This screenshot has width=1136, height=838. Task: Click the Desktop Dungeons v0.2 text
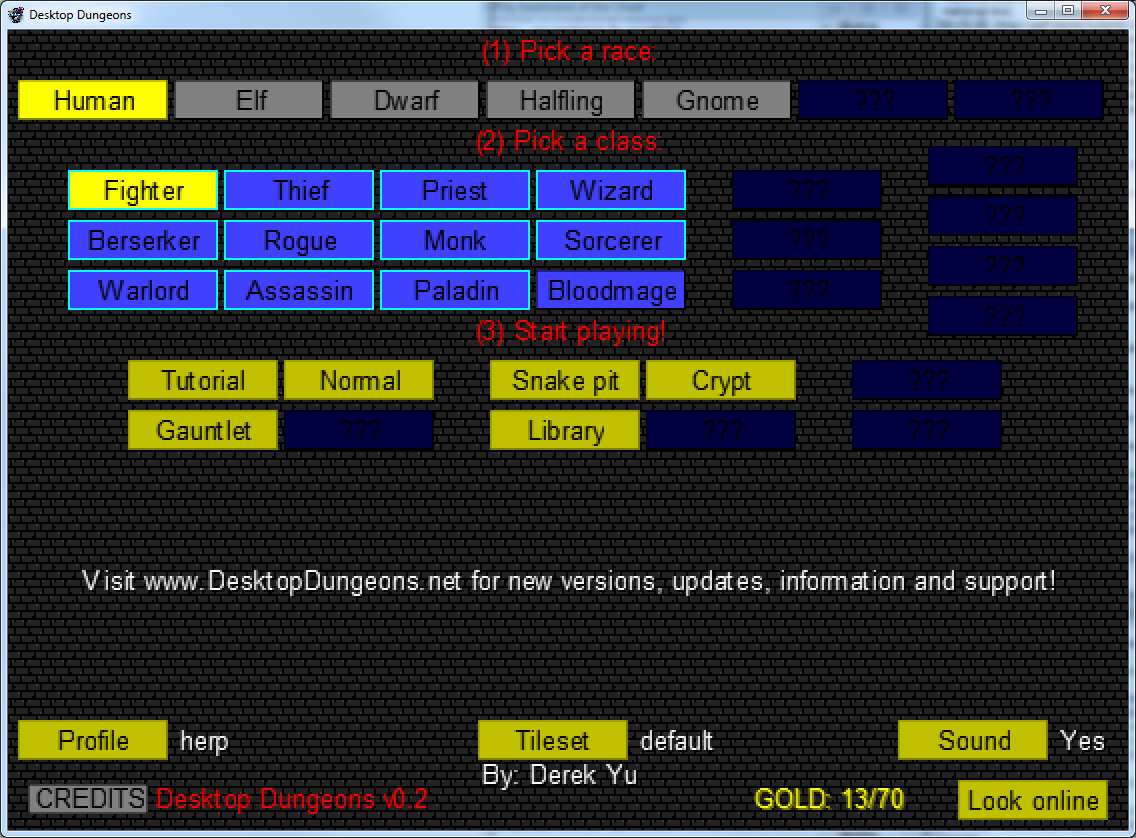292,799
